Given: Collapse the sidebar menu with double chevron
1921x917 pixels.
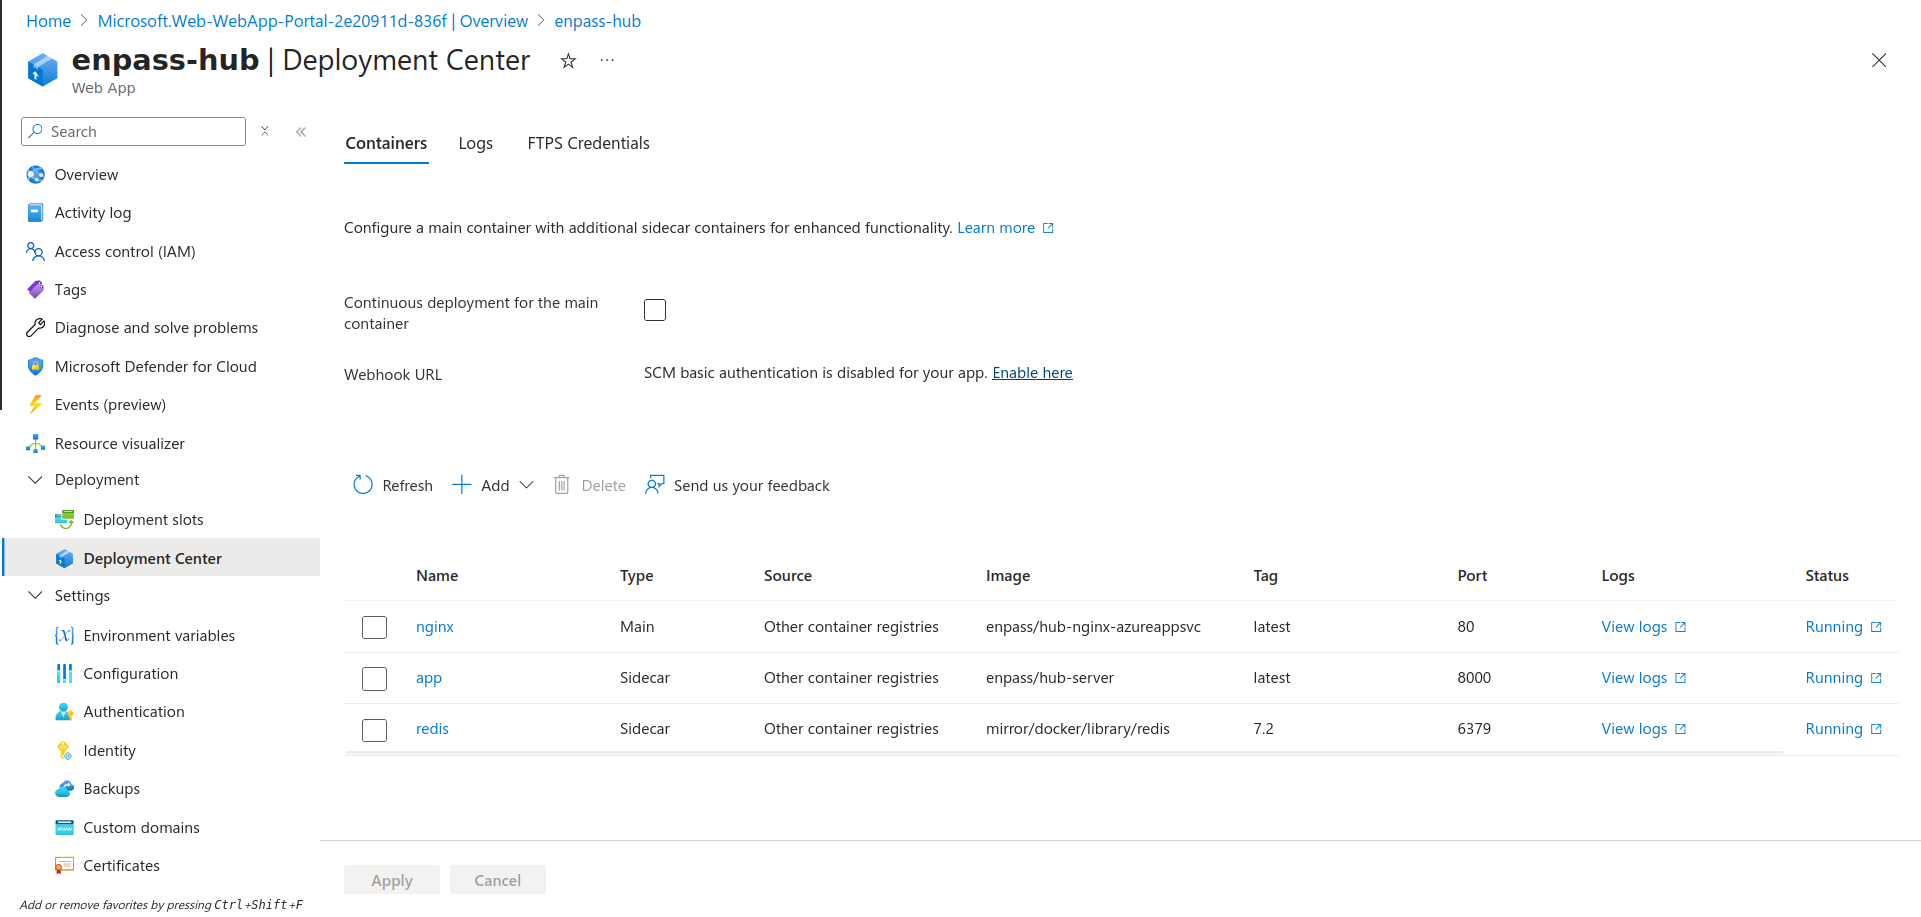Looking at the screenshot, I should click(x=301, y=132).
